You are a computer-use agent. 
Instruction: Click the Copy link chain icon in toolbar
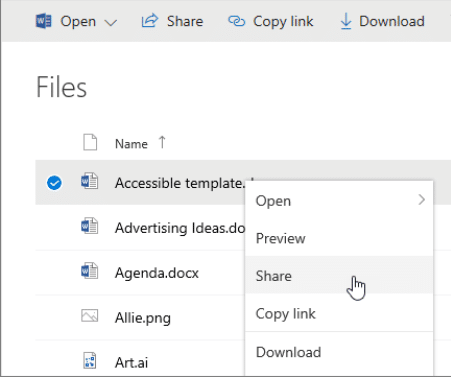click(x=236, y=21)
